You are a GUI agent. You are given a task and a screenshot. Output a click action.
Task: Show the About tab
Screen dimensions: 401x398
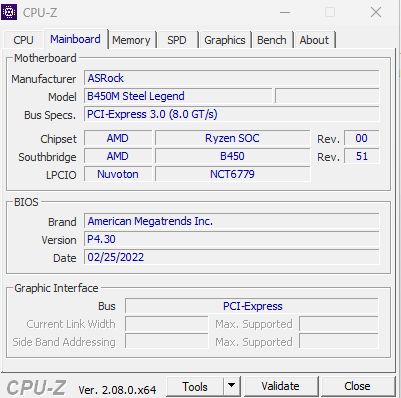(x=314, y=40)
